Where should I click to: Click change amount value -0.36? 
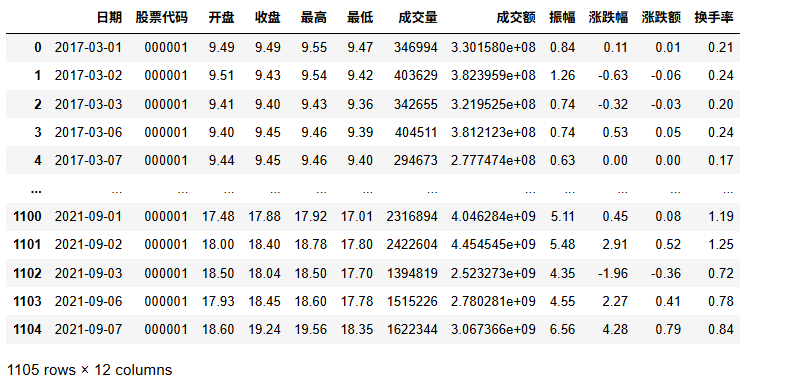click(666, 273)
